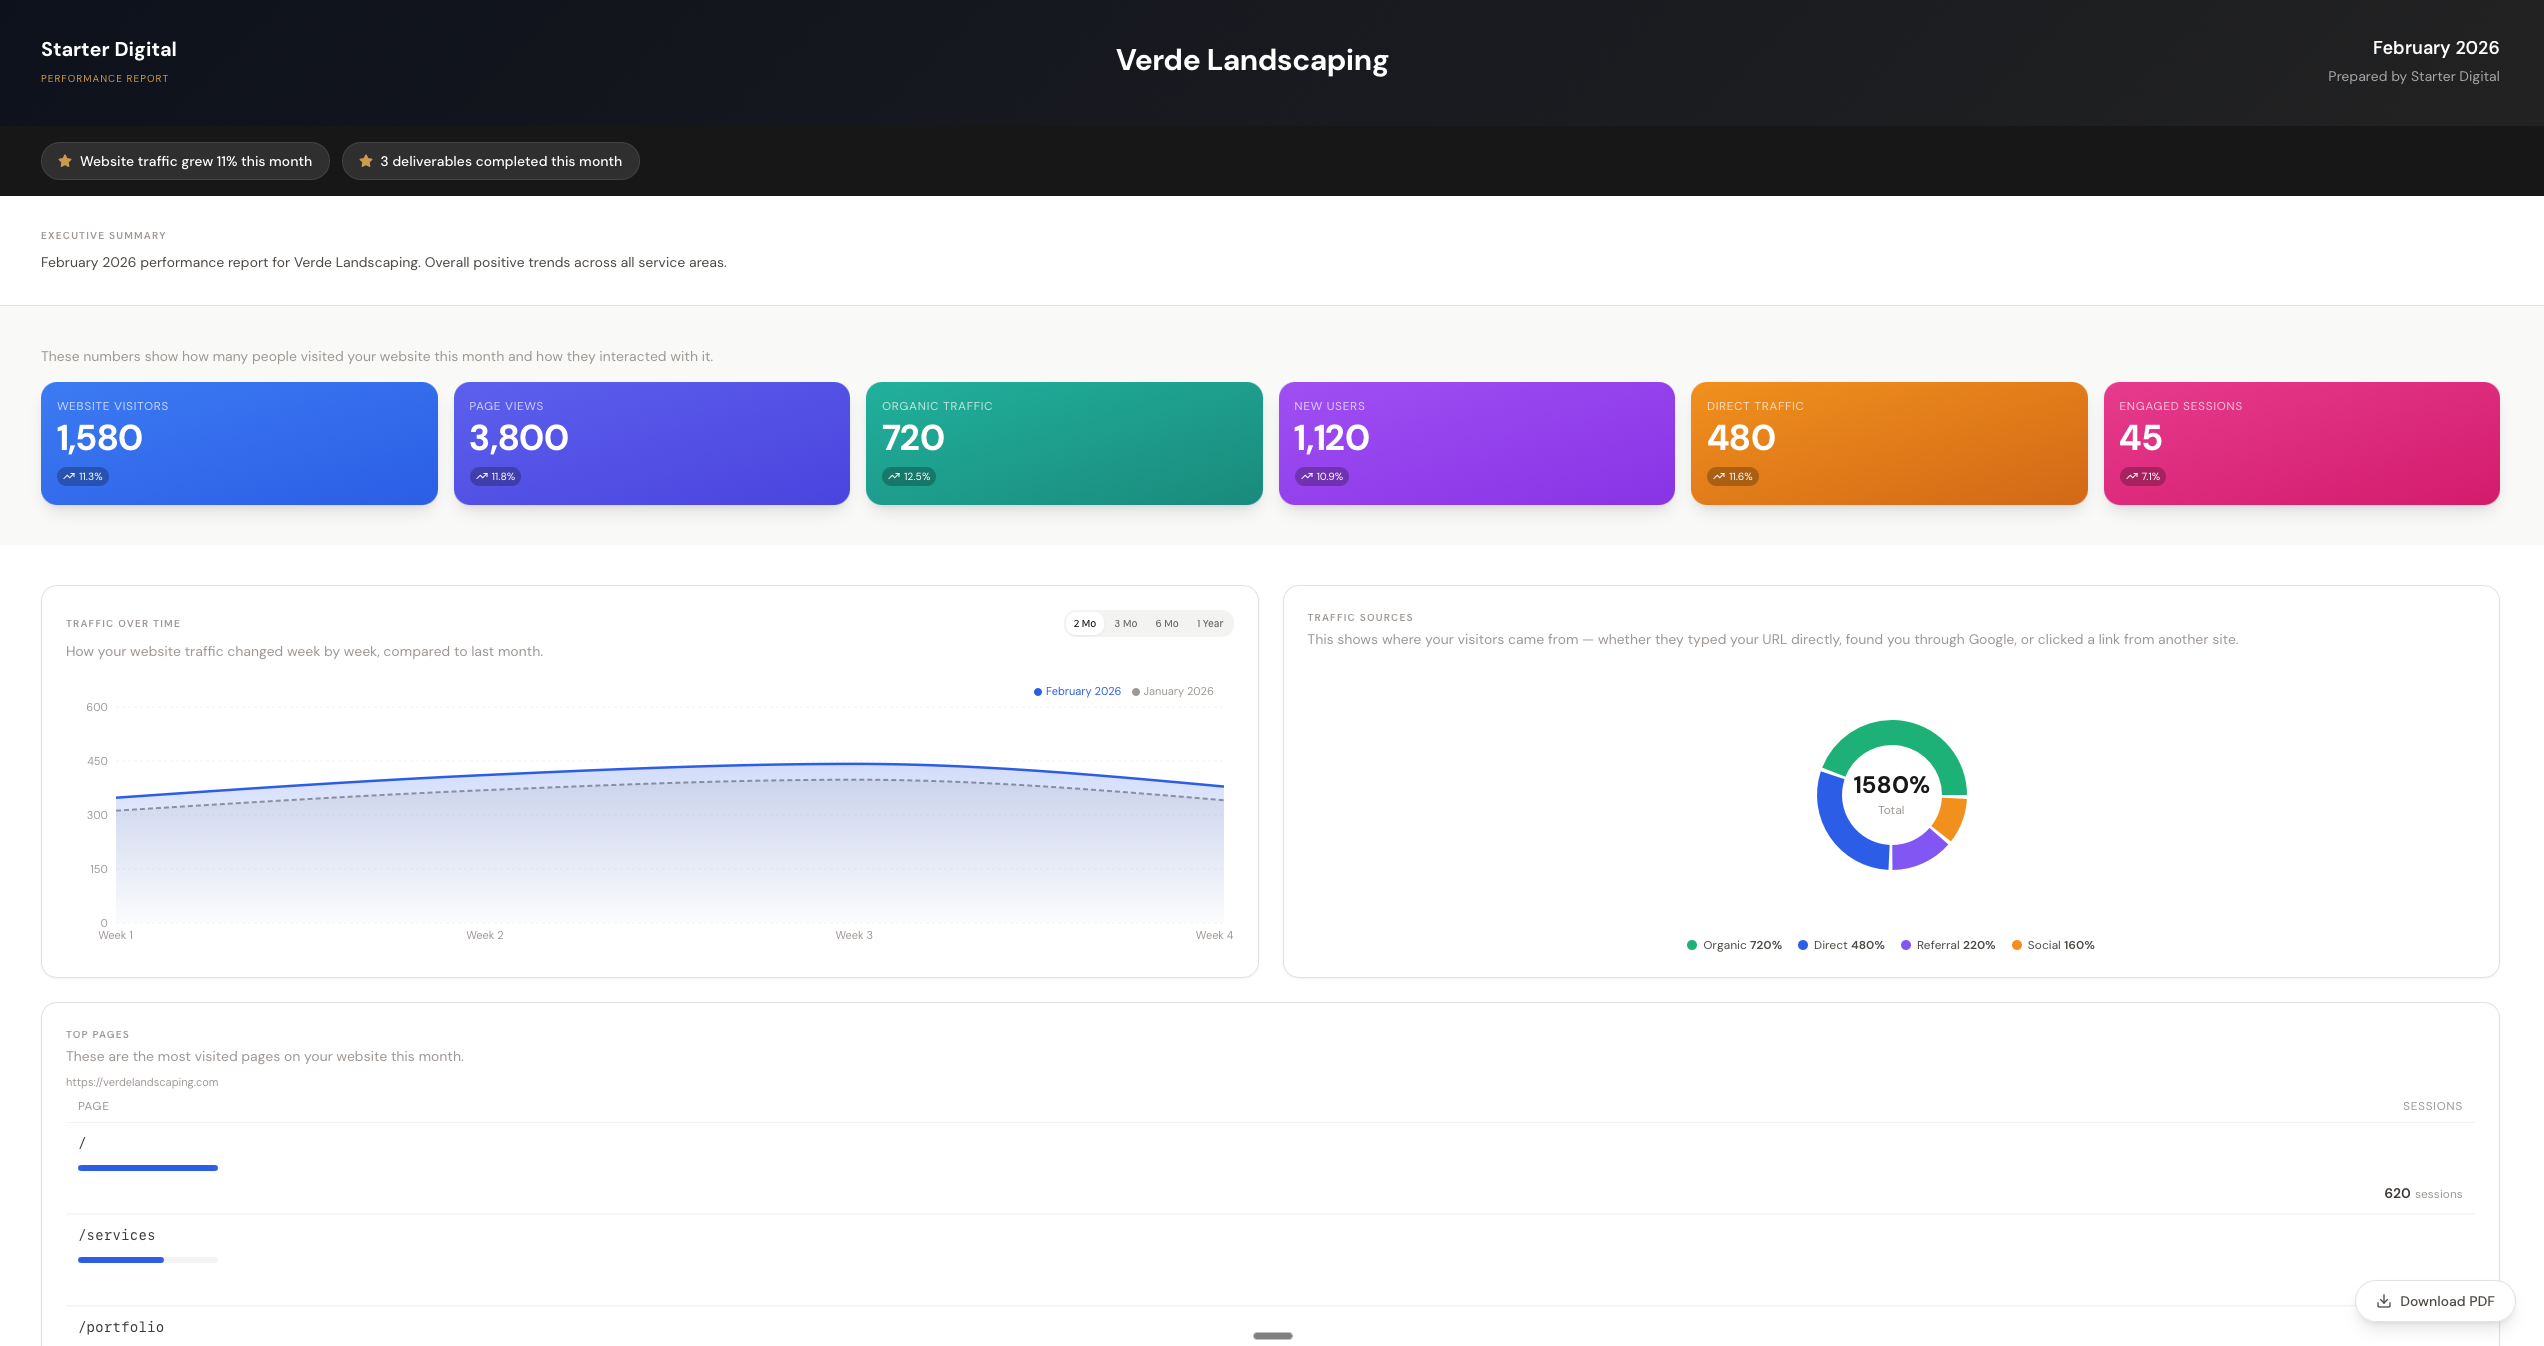Click the blue Direct legend swatch
This screenshot has height=1346, width=2544.
[x=1803, y=945]
